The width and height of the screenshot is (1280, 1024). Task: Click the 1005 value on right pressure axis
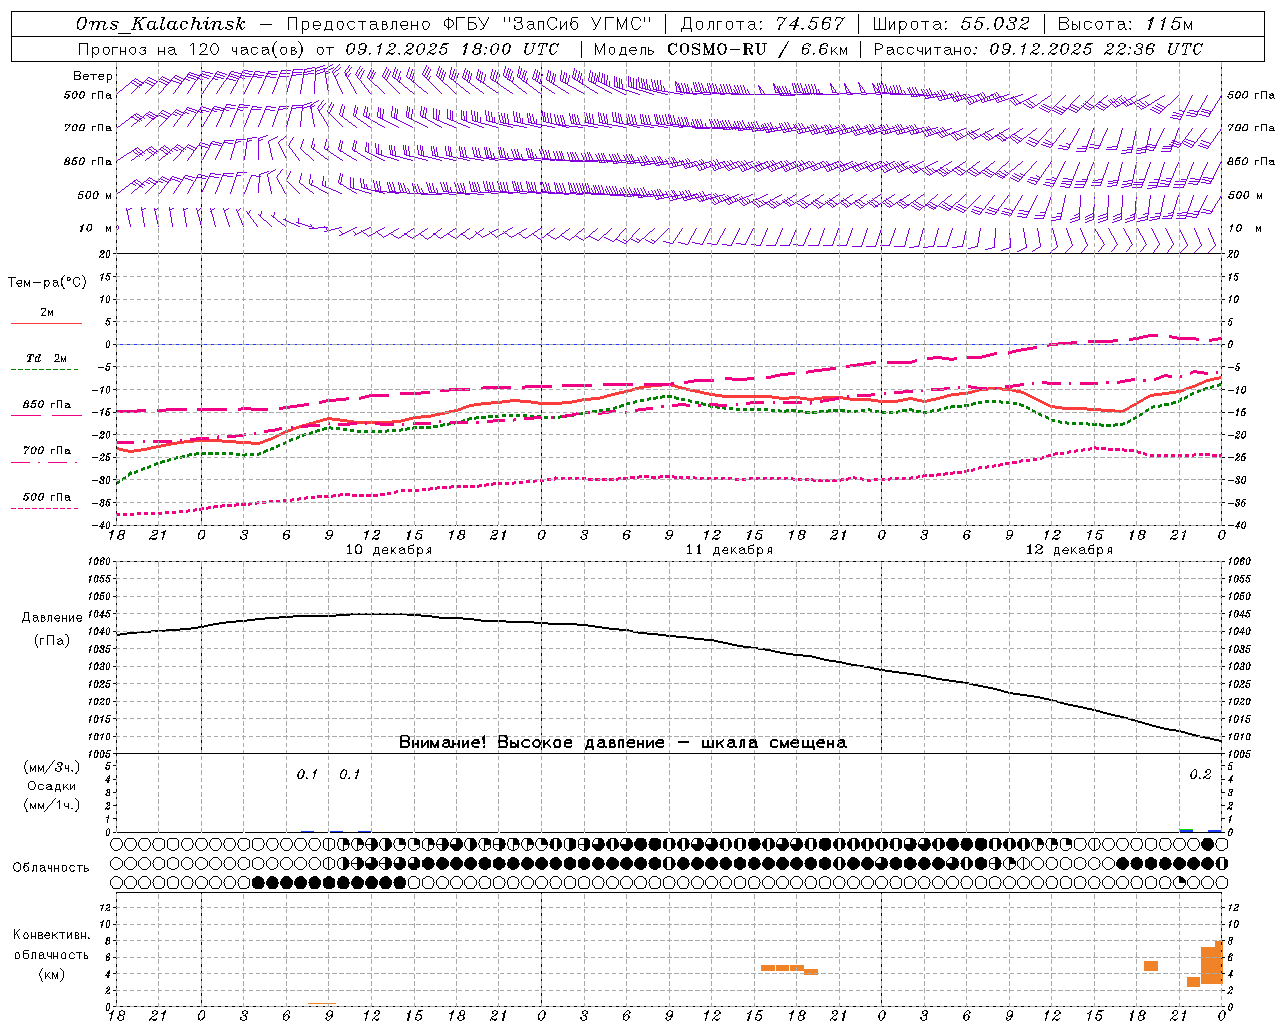(1238, 754)
